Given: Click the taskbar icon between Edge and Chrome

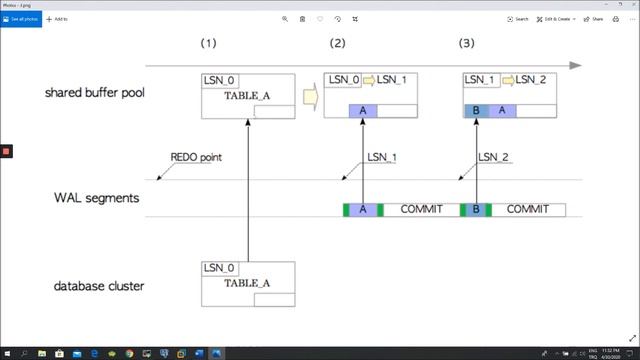Looking at the screenshot, I should coord(112,353).
